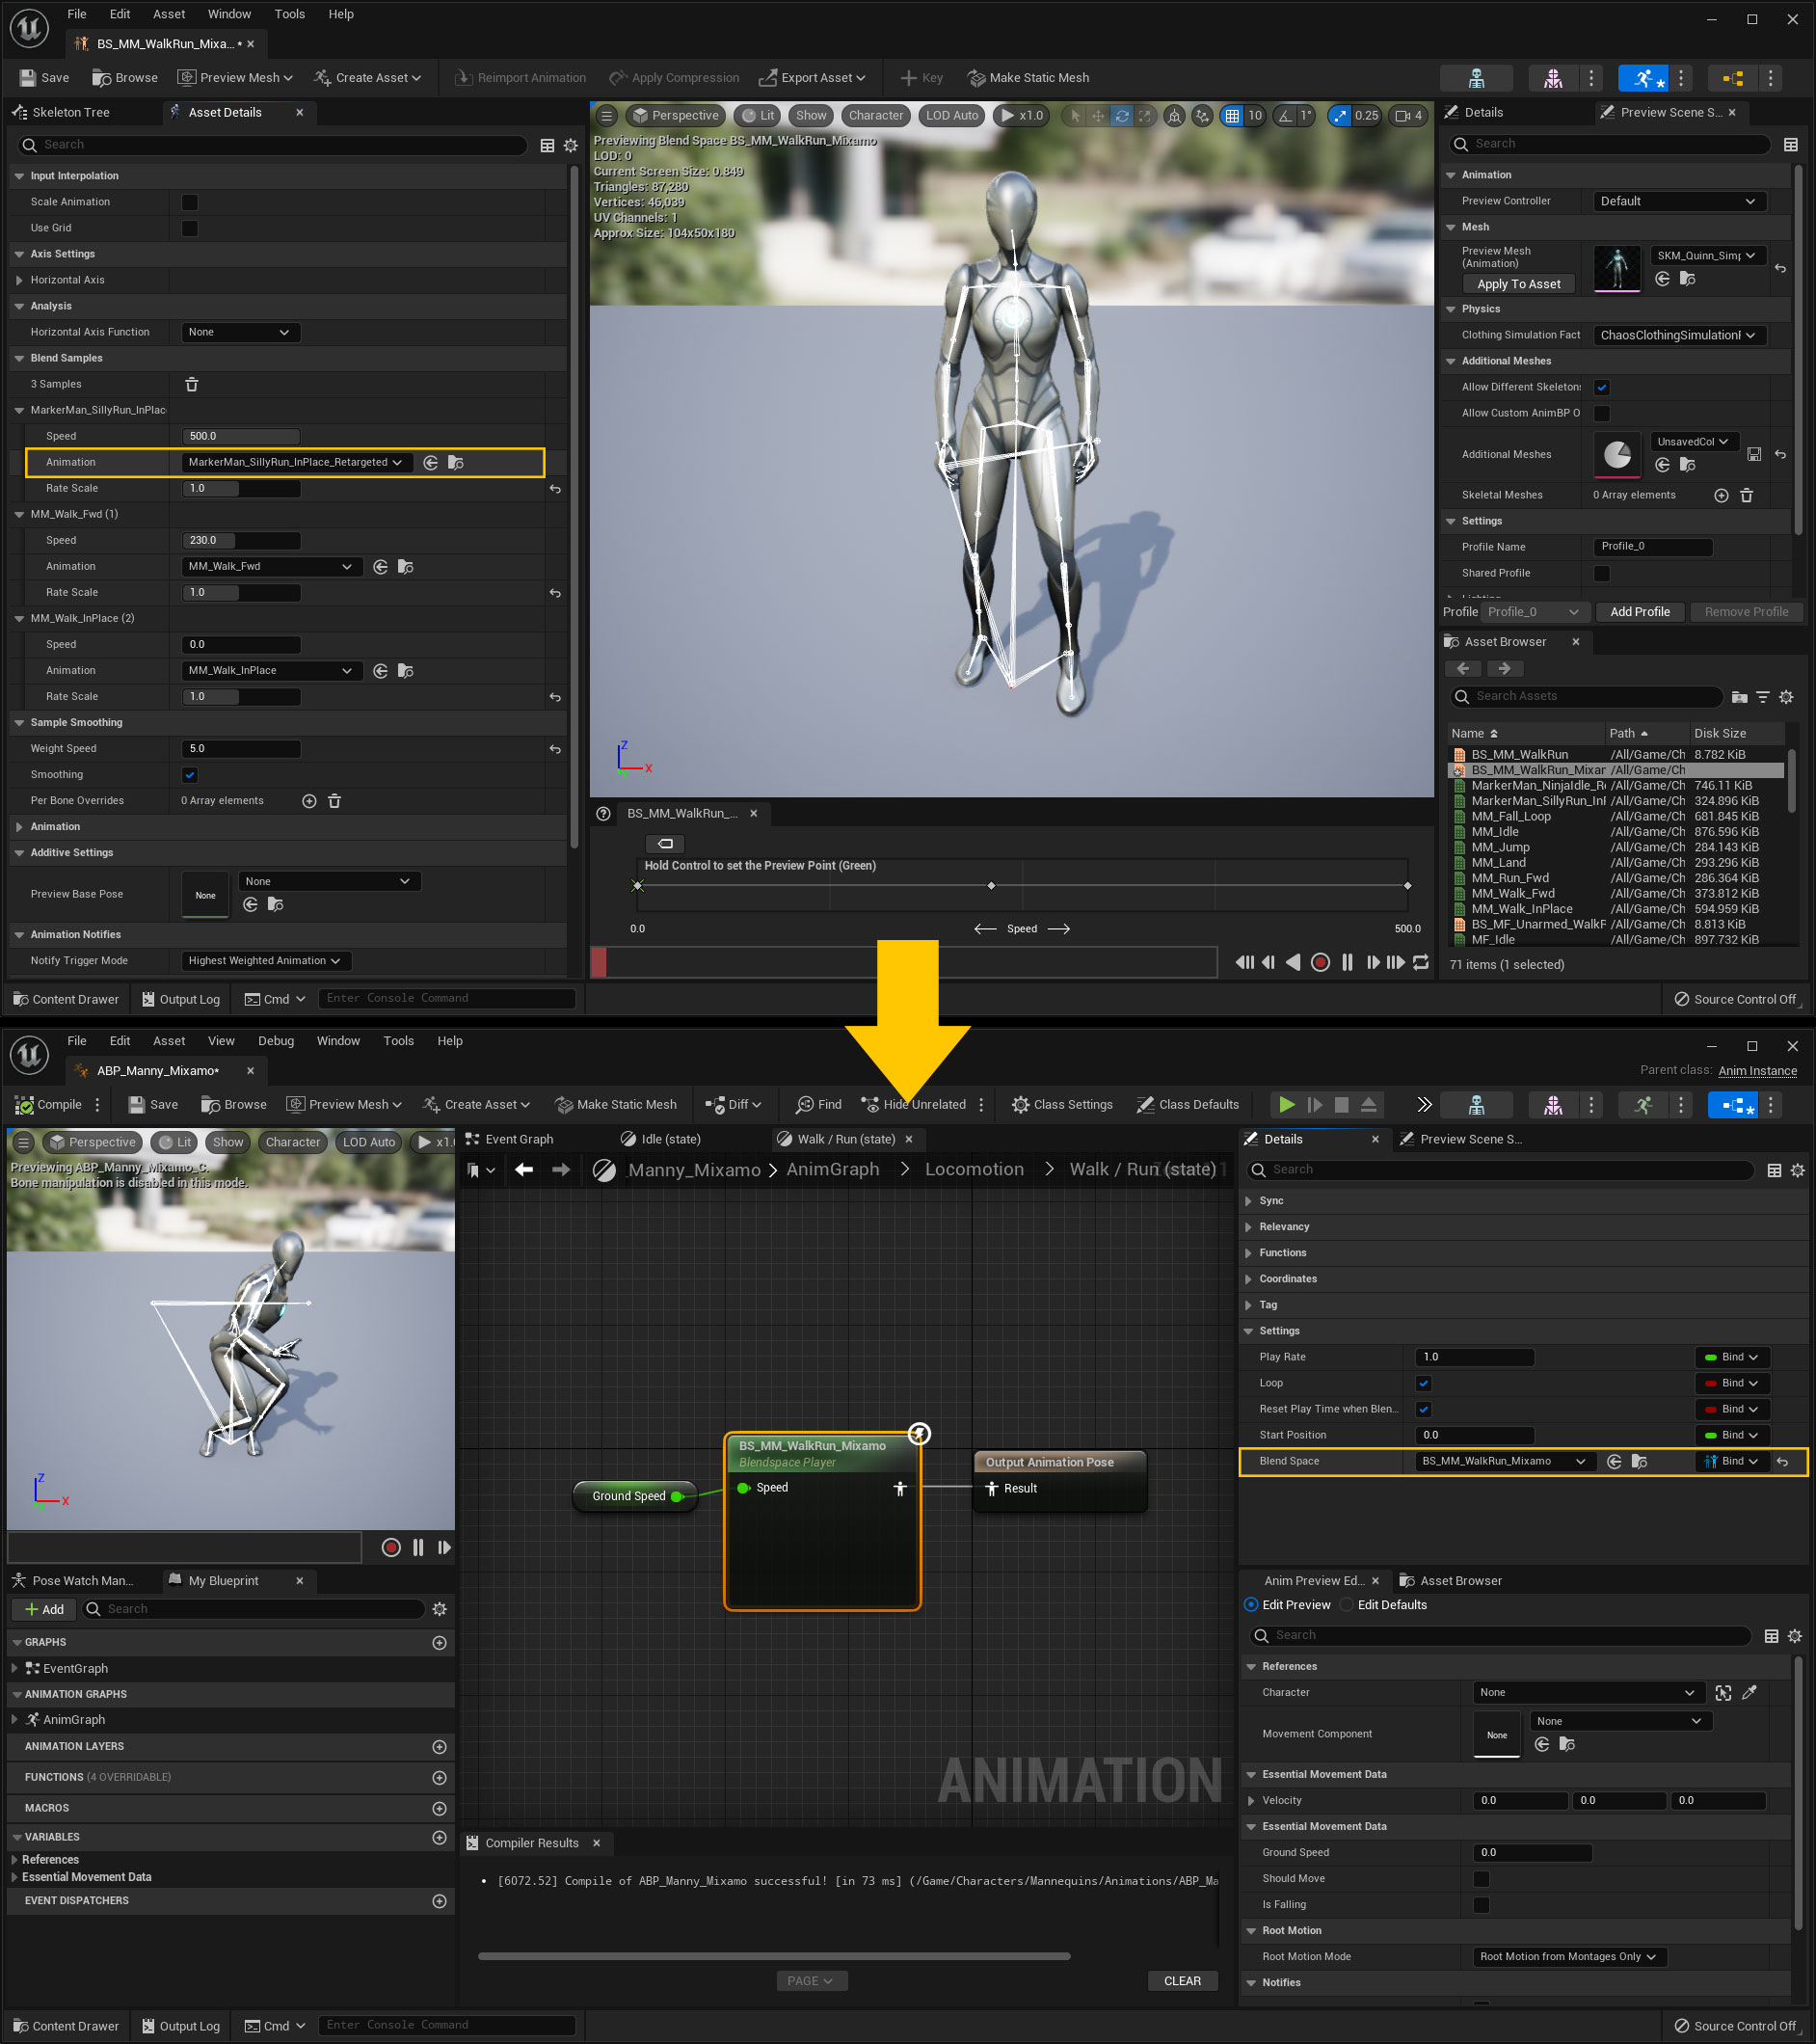Image resolution: width=1816 pixels, height=2044 pixels.
Task: Jump to the start of the blend space timeline
Action: tap(1244, 962)
